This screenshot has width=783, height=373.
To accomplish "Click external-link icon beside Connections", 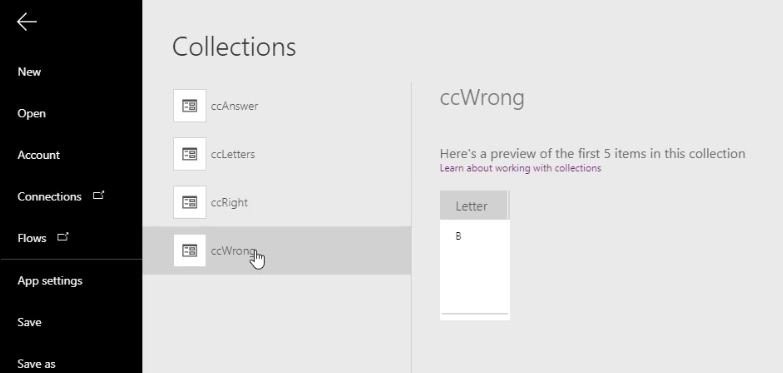I will pyautogui.click(x=98, y=195).
